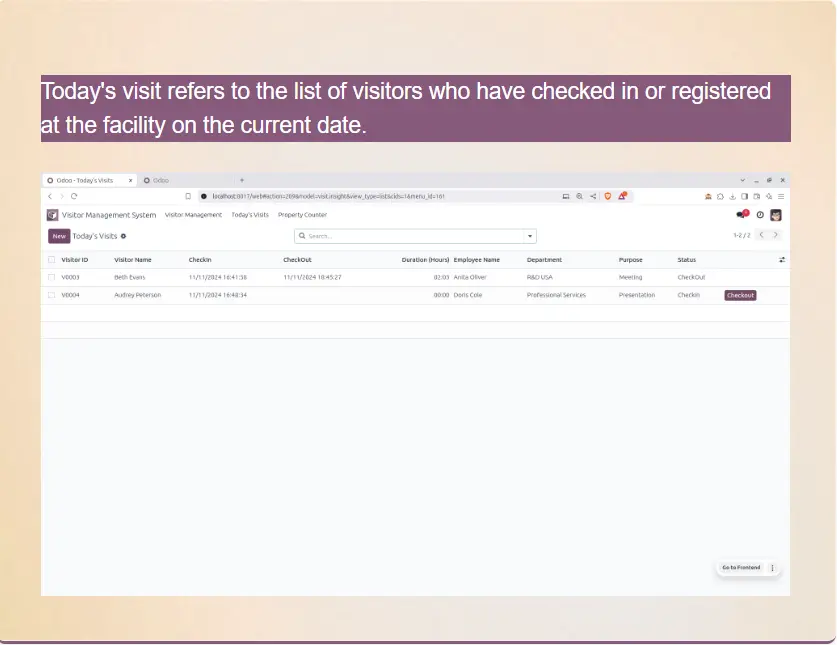This screenshot has width=837, height=645.
Task: Go to next page of records
Action: coord(776,236)
